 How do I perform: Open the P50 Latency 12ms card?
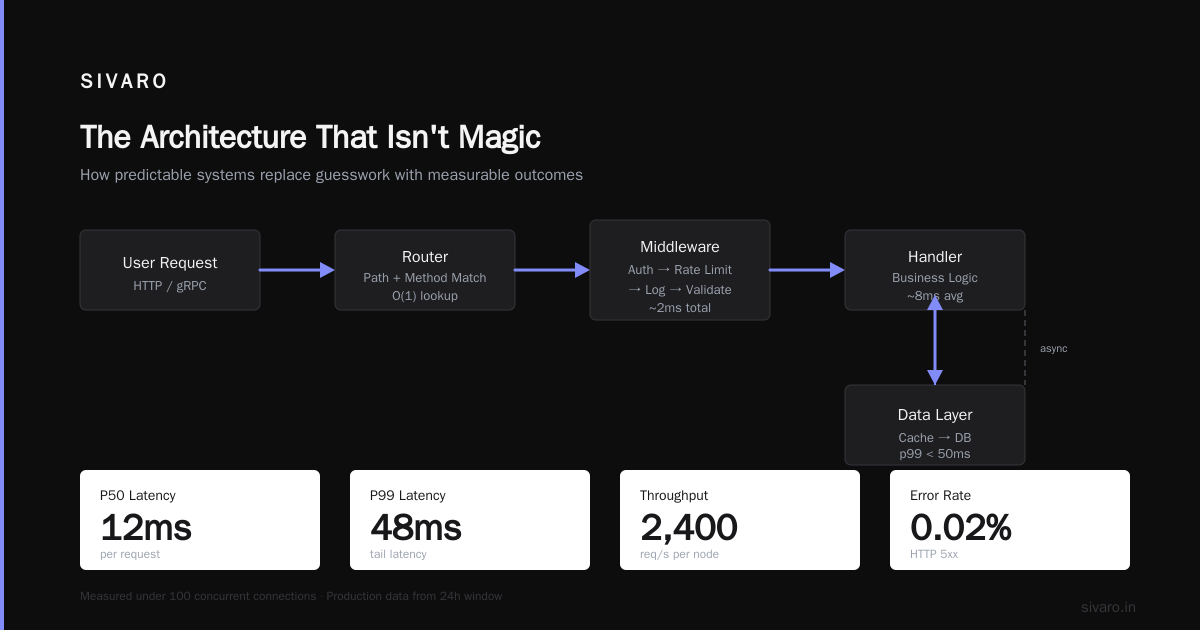click(x=200, y=520)
